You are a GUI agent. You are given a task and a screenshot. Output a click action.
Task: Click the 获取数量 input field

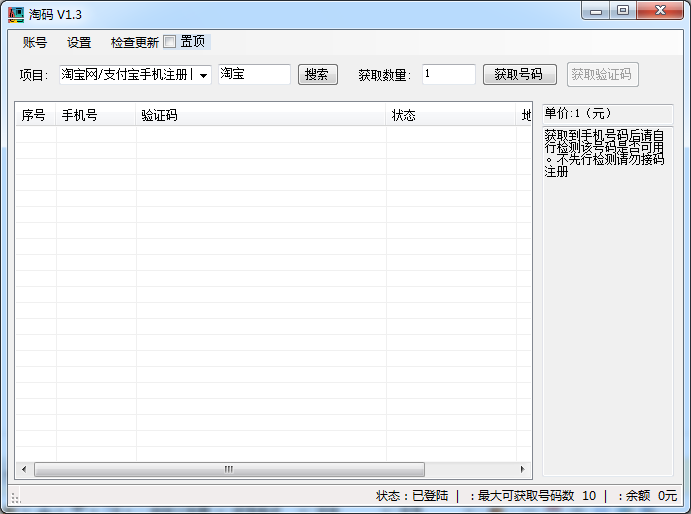(448, 75)
